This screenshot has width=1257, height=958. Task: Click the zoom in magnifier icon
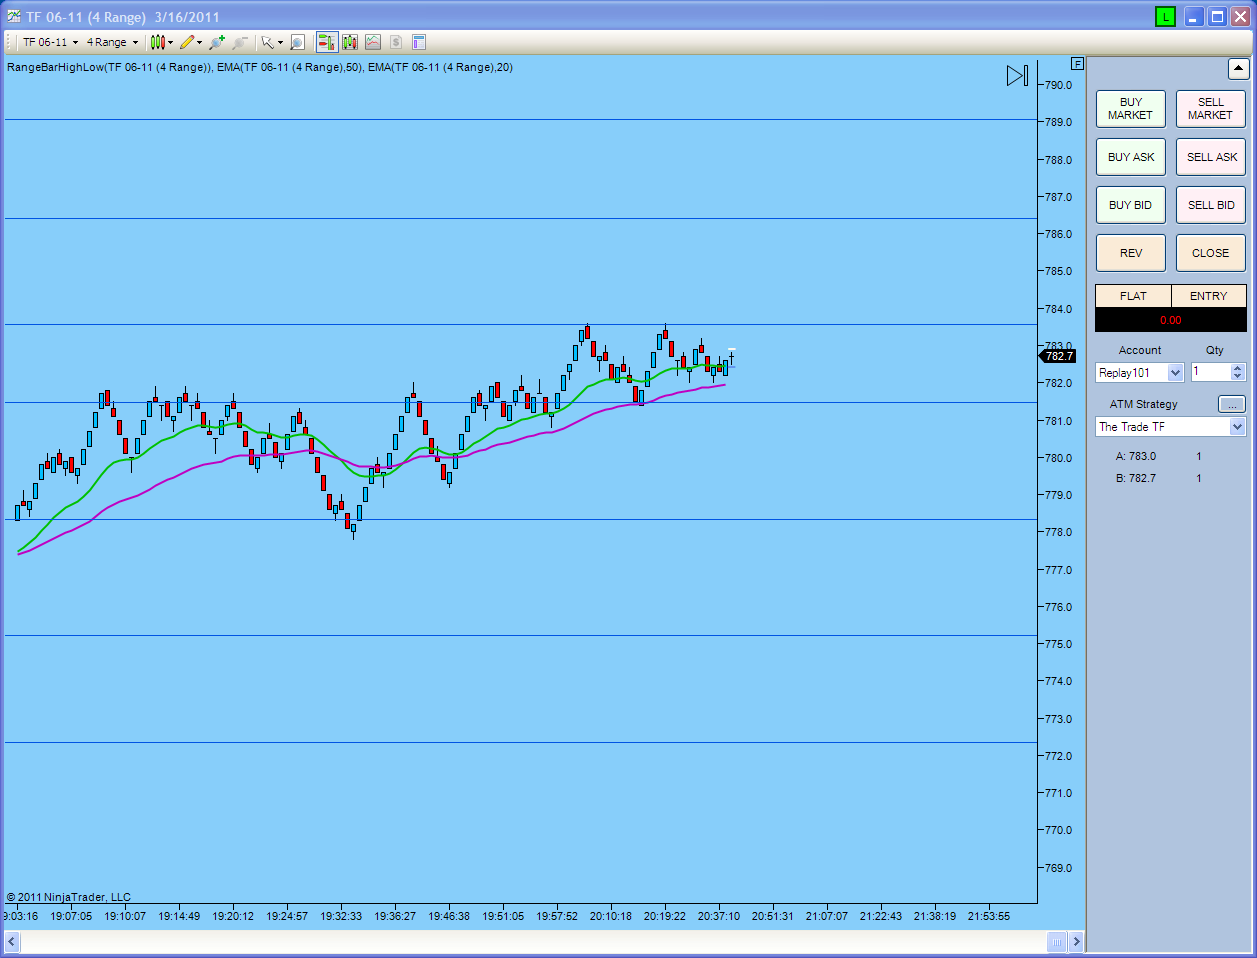tap(217, 42)
